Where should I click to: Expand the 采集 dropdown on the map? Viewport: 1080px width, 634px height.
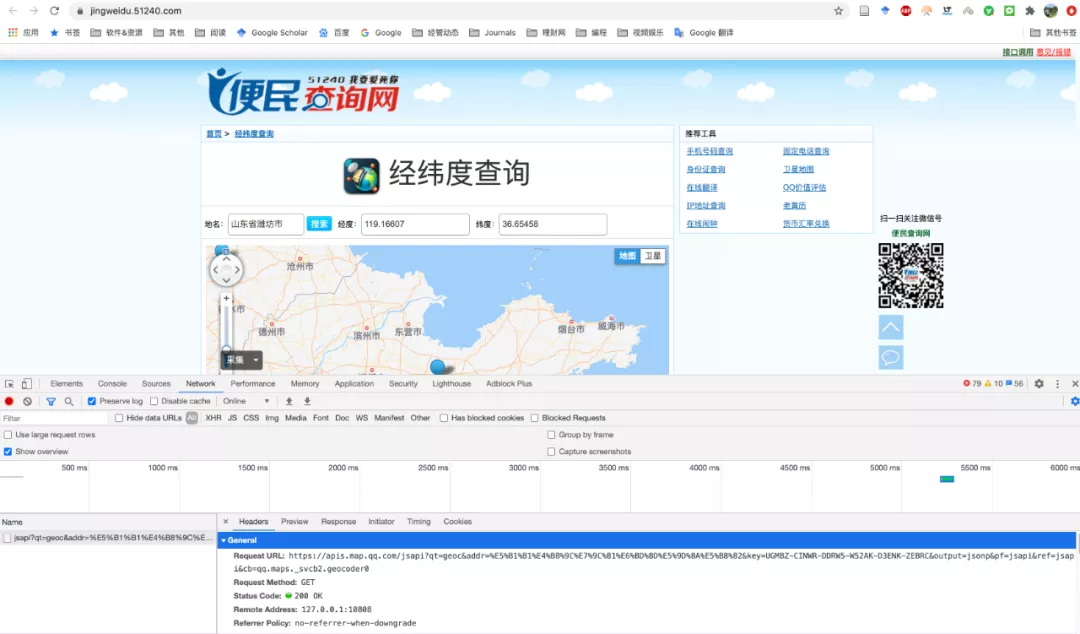(256, 360)
